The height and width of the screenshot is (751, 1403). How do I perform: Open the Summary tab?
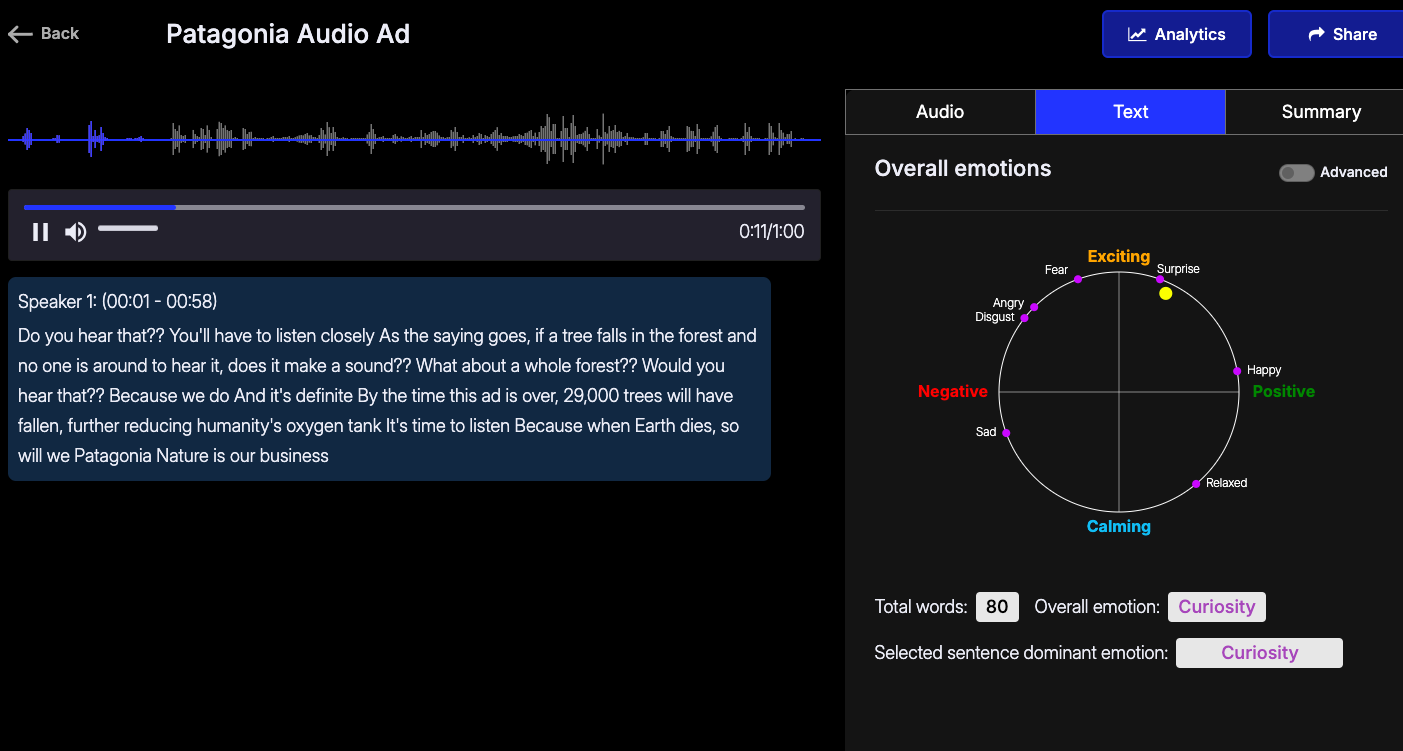(1314, 112)
